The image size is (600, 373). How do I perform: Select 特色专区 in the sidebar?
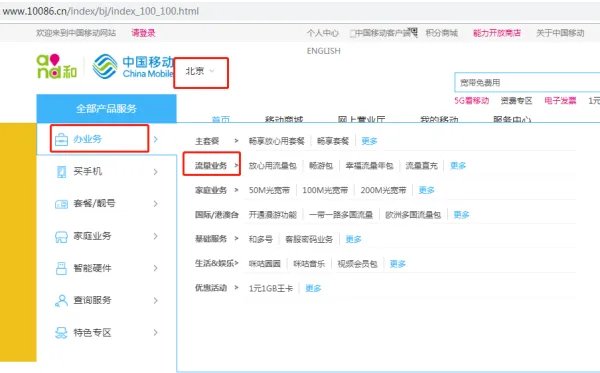coord(92,332)
